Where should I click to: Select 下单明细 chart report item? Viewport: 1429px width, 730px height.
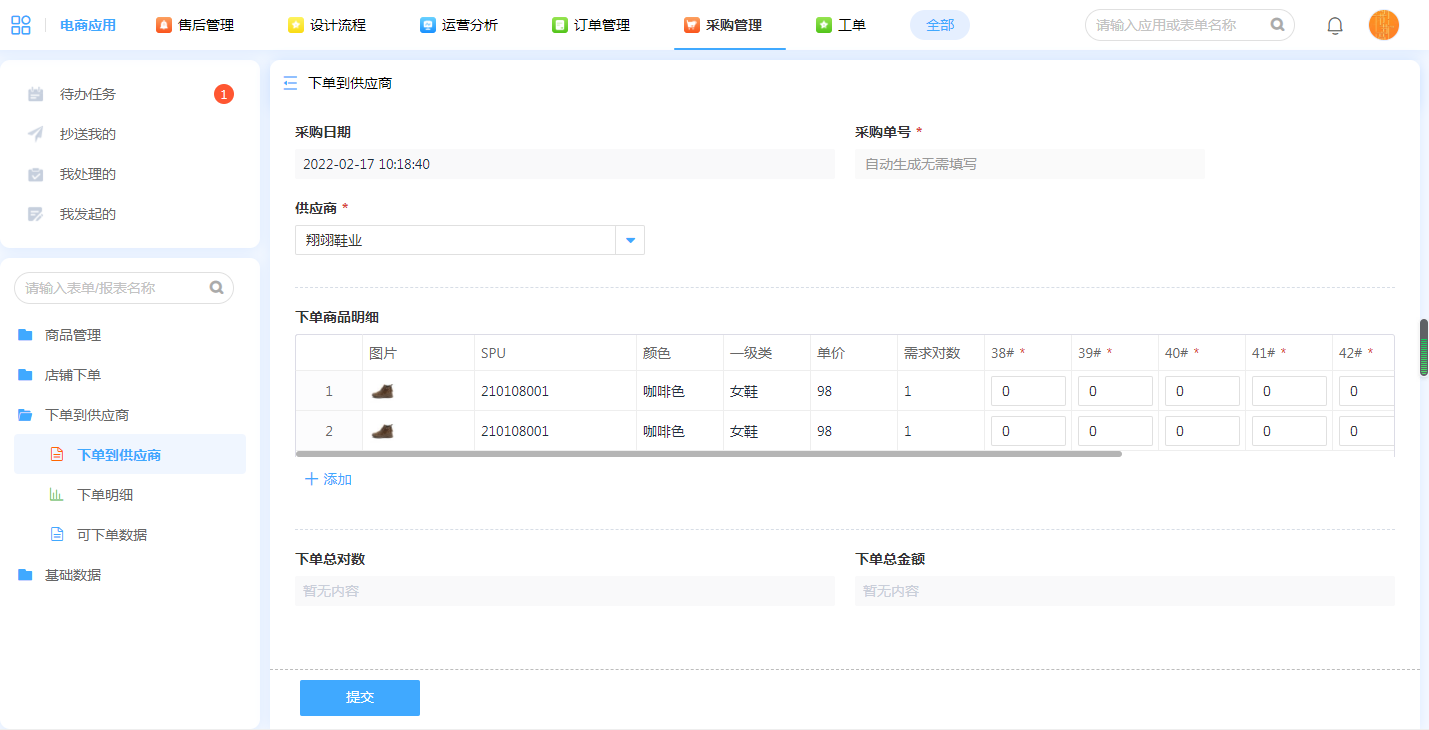[x=105, y=495]
